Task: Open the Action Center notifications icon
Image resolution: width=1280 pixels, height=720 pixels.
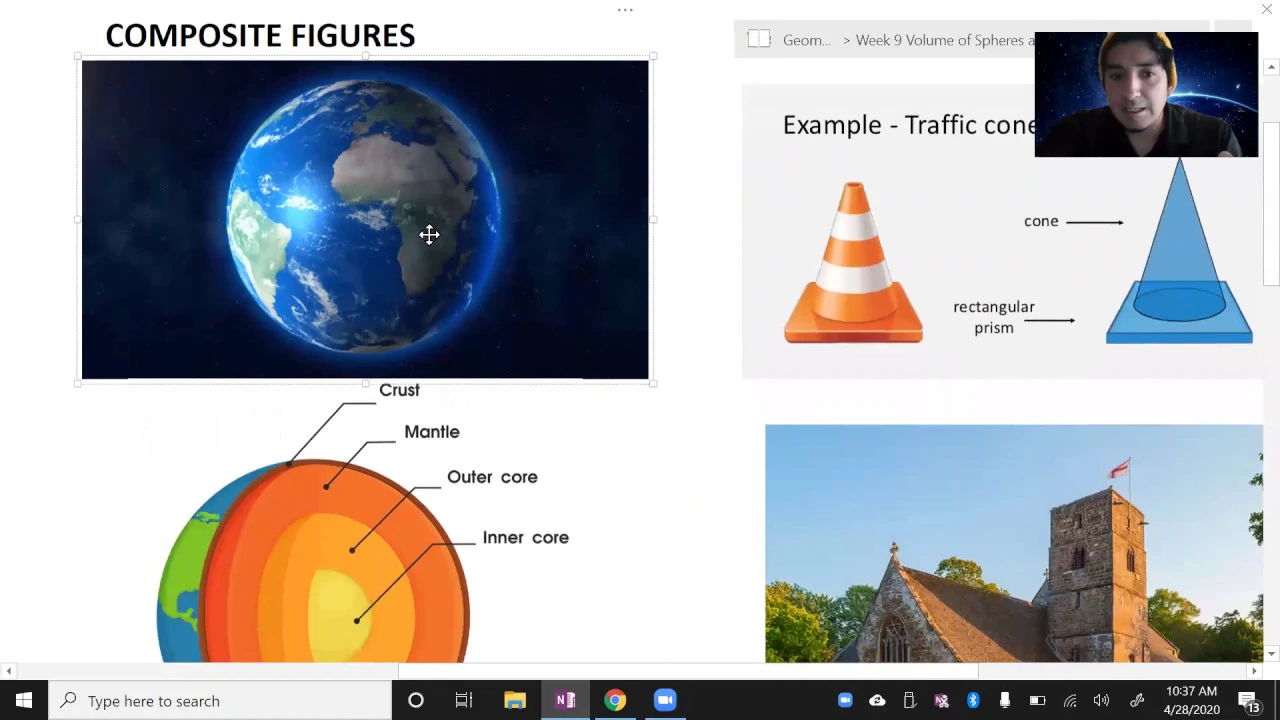Action: 1249,701
